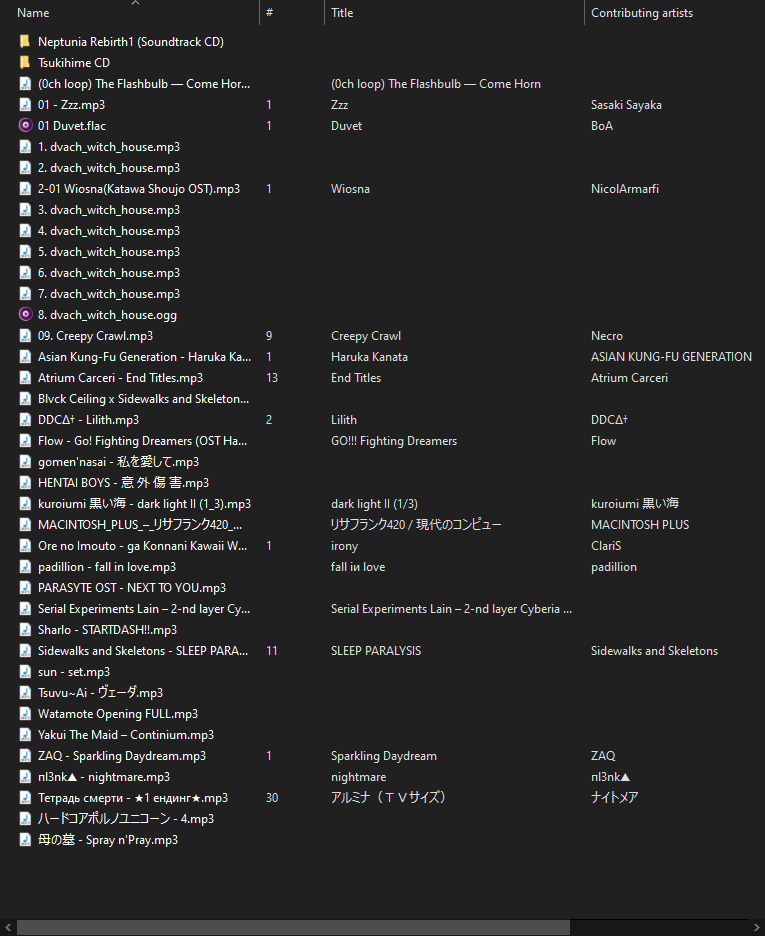The width and height of the screenshot is (765, 936).
Task: Select file 5. dvach_witch_house.mp3
Action: (x=109, y=252)
